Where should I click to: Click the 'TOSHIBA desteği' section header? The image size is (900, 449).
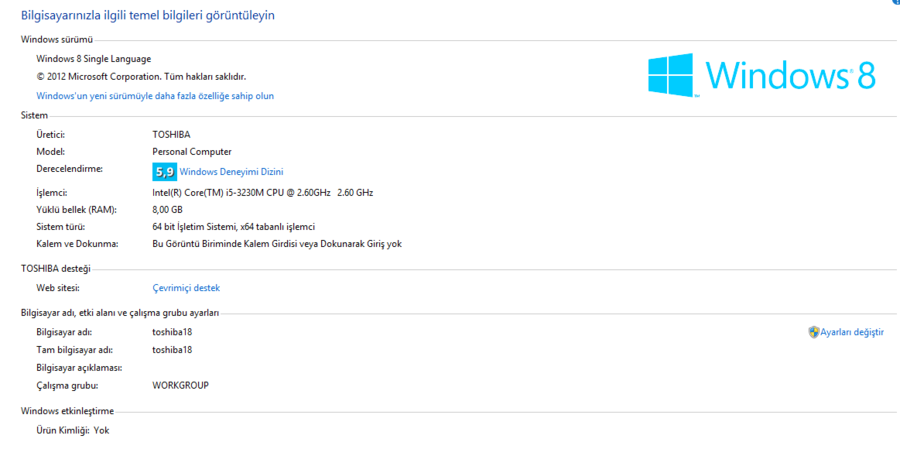tap(56, 269)
